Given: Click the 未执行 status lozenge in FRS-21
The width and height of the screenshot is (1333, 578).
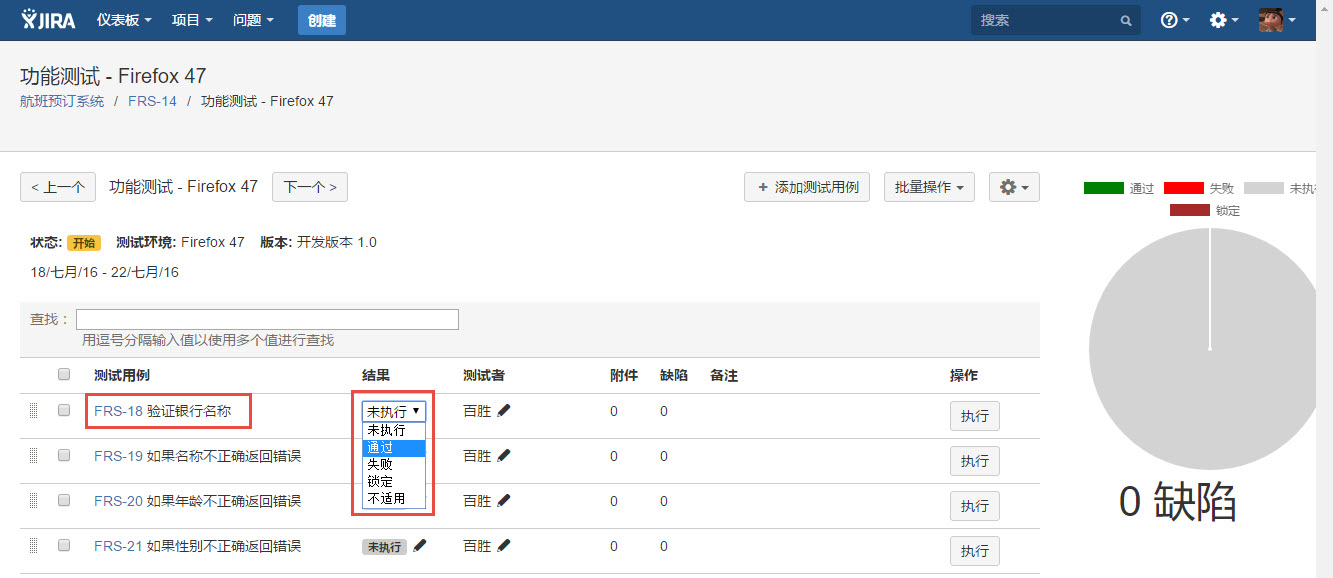Looking at the screenshot, I should point(385,547).
